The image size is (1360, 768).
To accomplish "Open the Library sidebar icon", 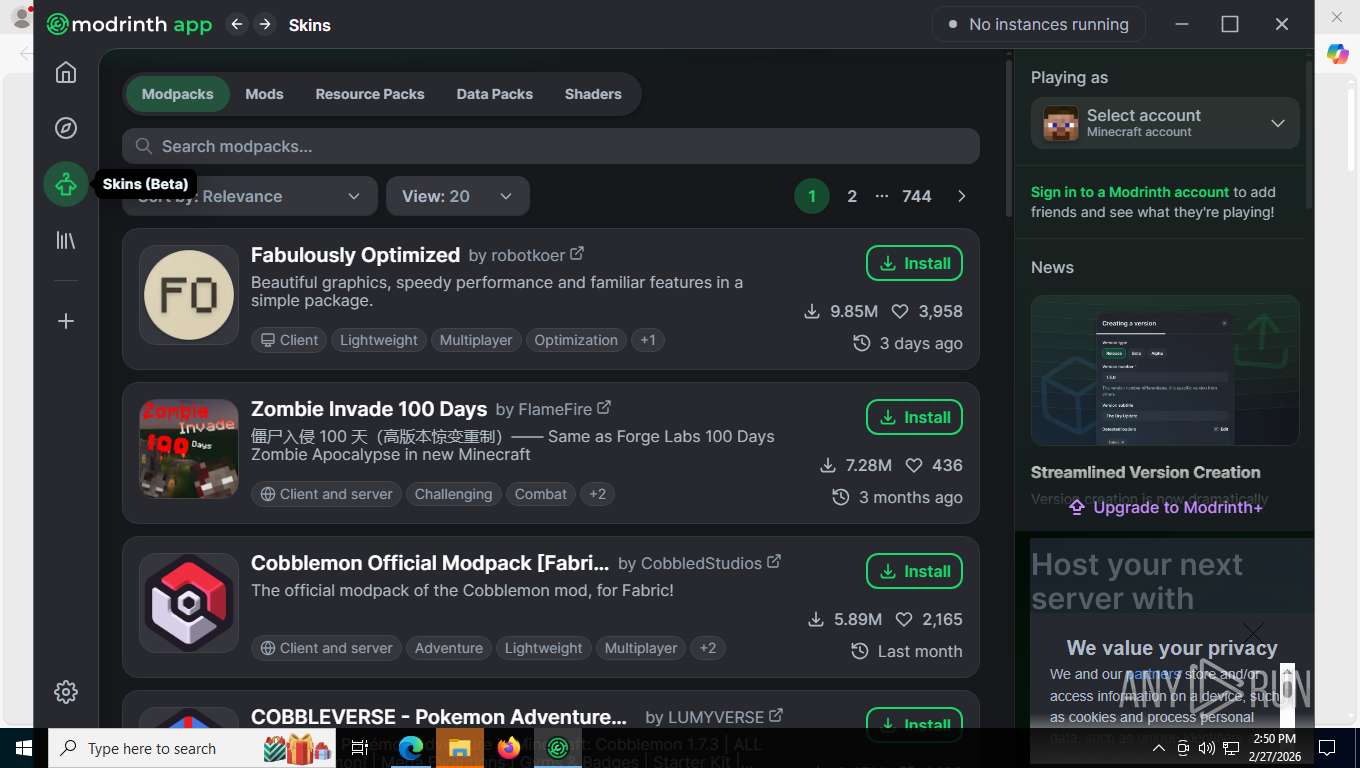I will pos(66,240).
